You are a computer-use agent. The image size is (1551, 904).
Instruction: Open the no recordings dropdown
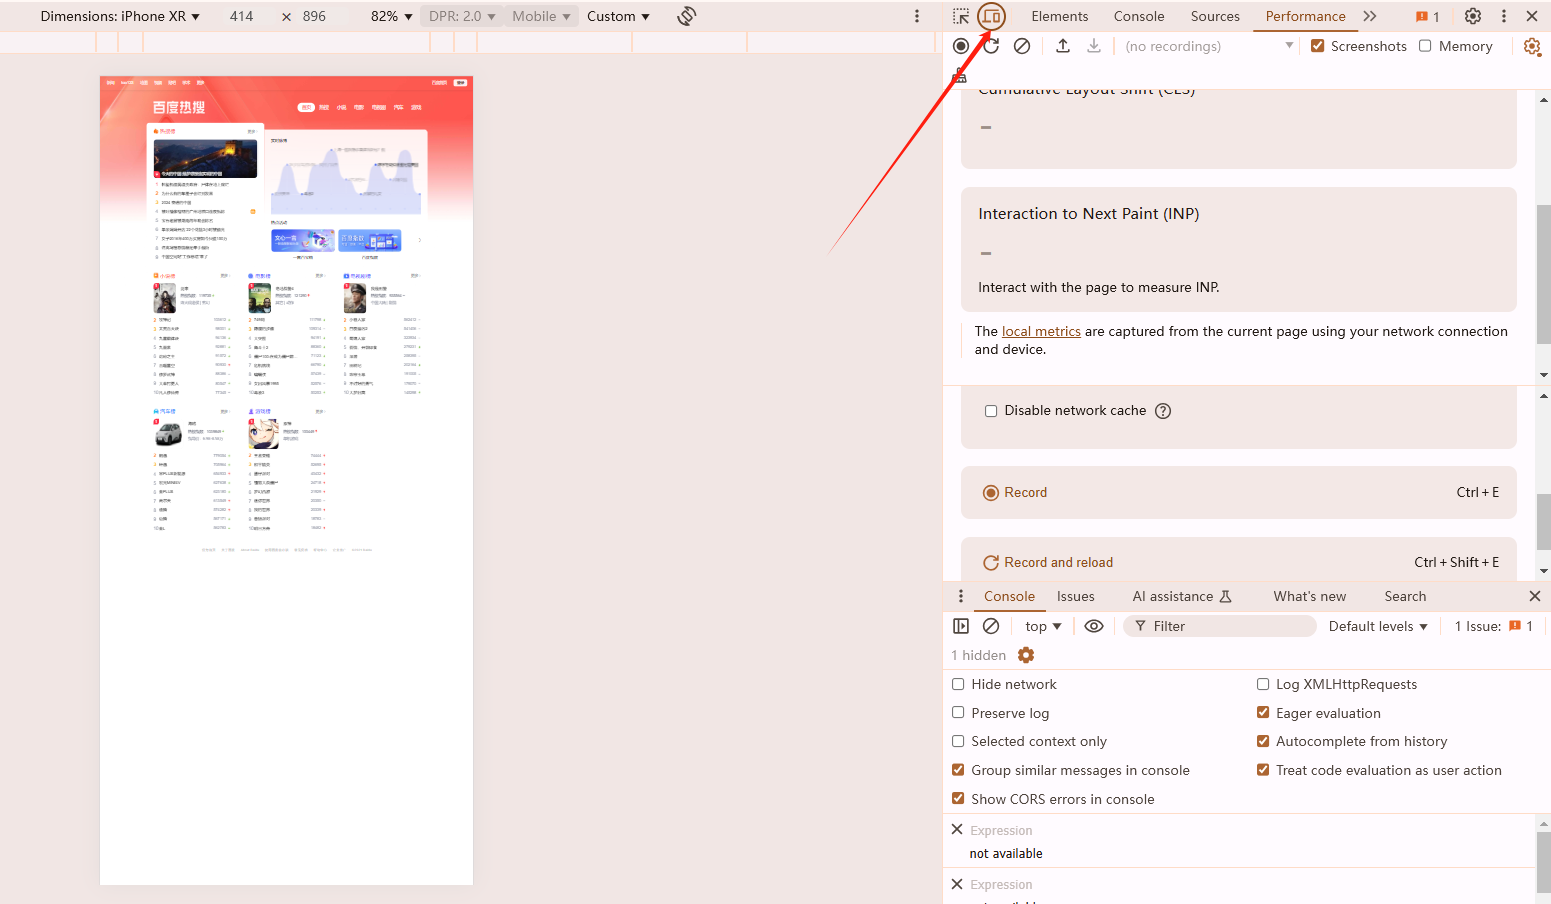pyautogui.click(x=1209, y=46)
